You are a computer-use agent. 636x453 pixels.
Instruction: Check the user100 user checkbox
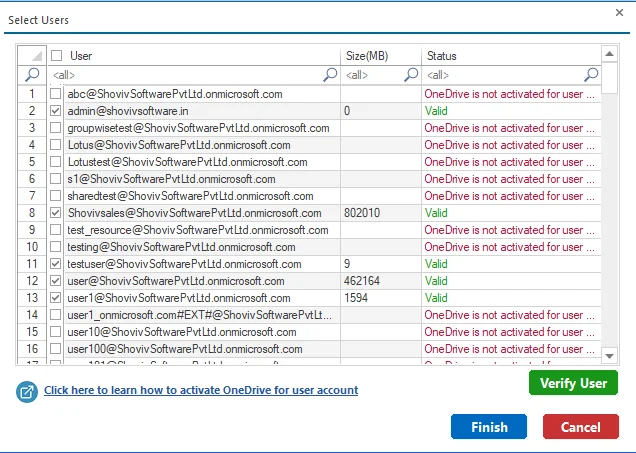click(56, 349)
